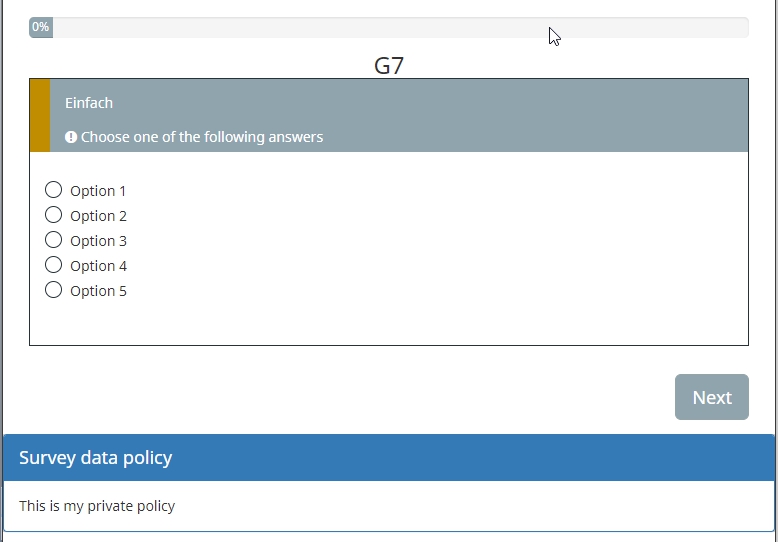Select the Option 1 radio circle
Image resolution: width=778 pixels, height=542 pixels.
[54, 190]
